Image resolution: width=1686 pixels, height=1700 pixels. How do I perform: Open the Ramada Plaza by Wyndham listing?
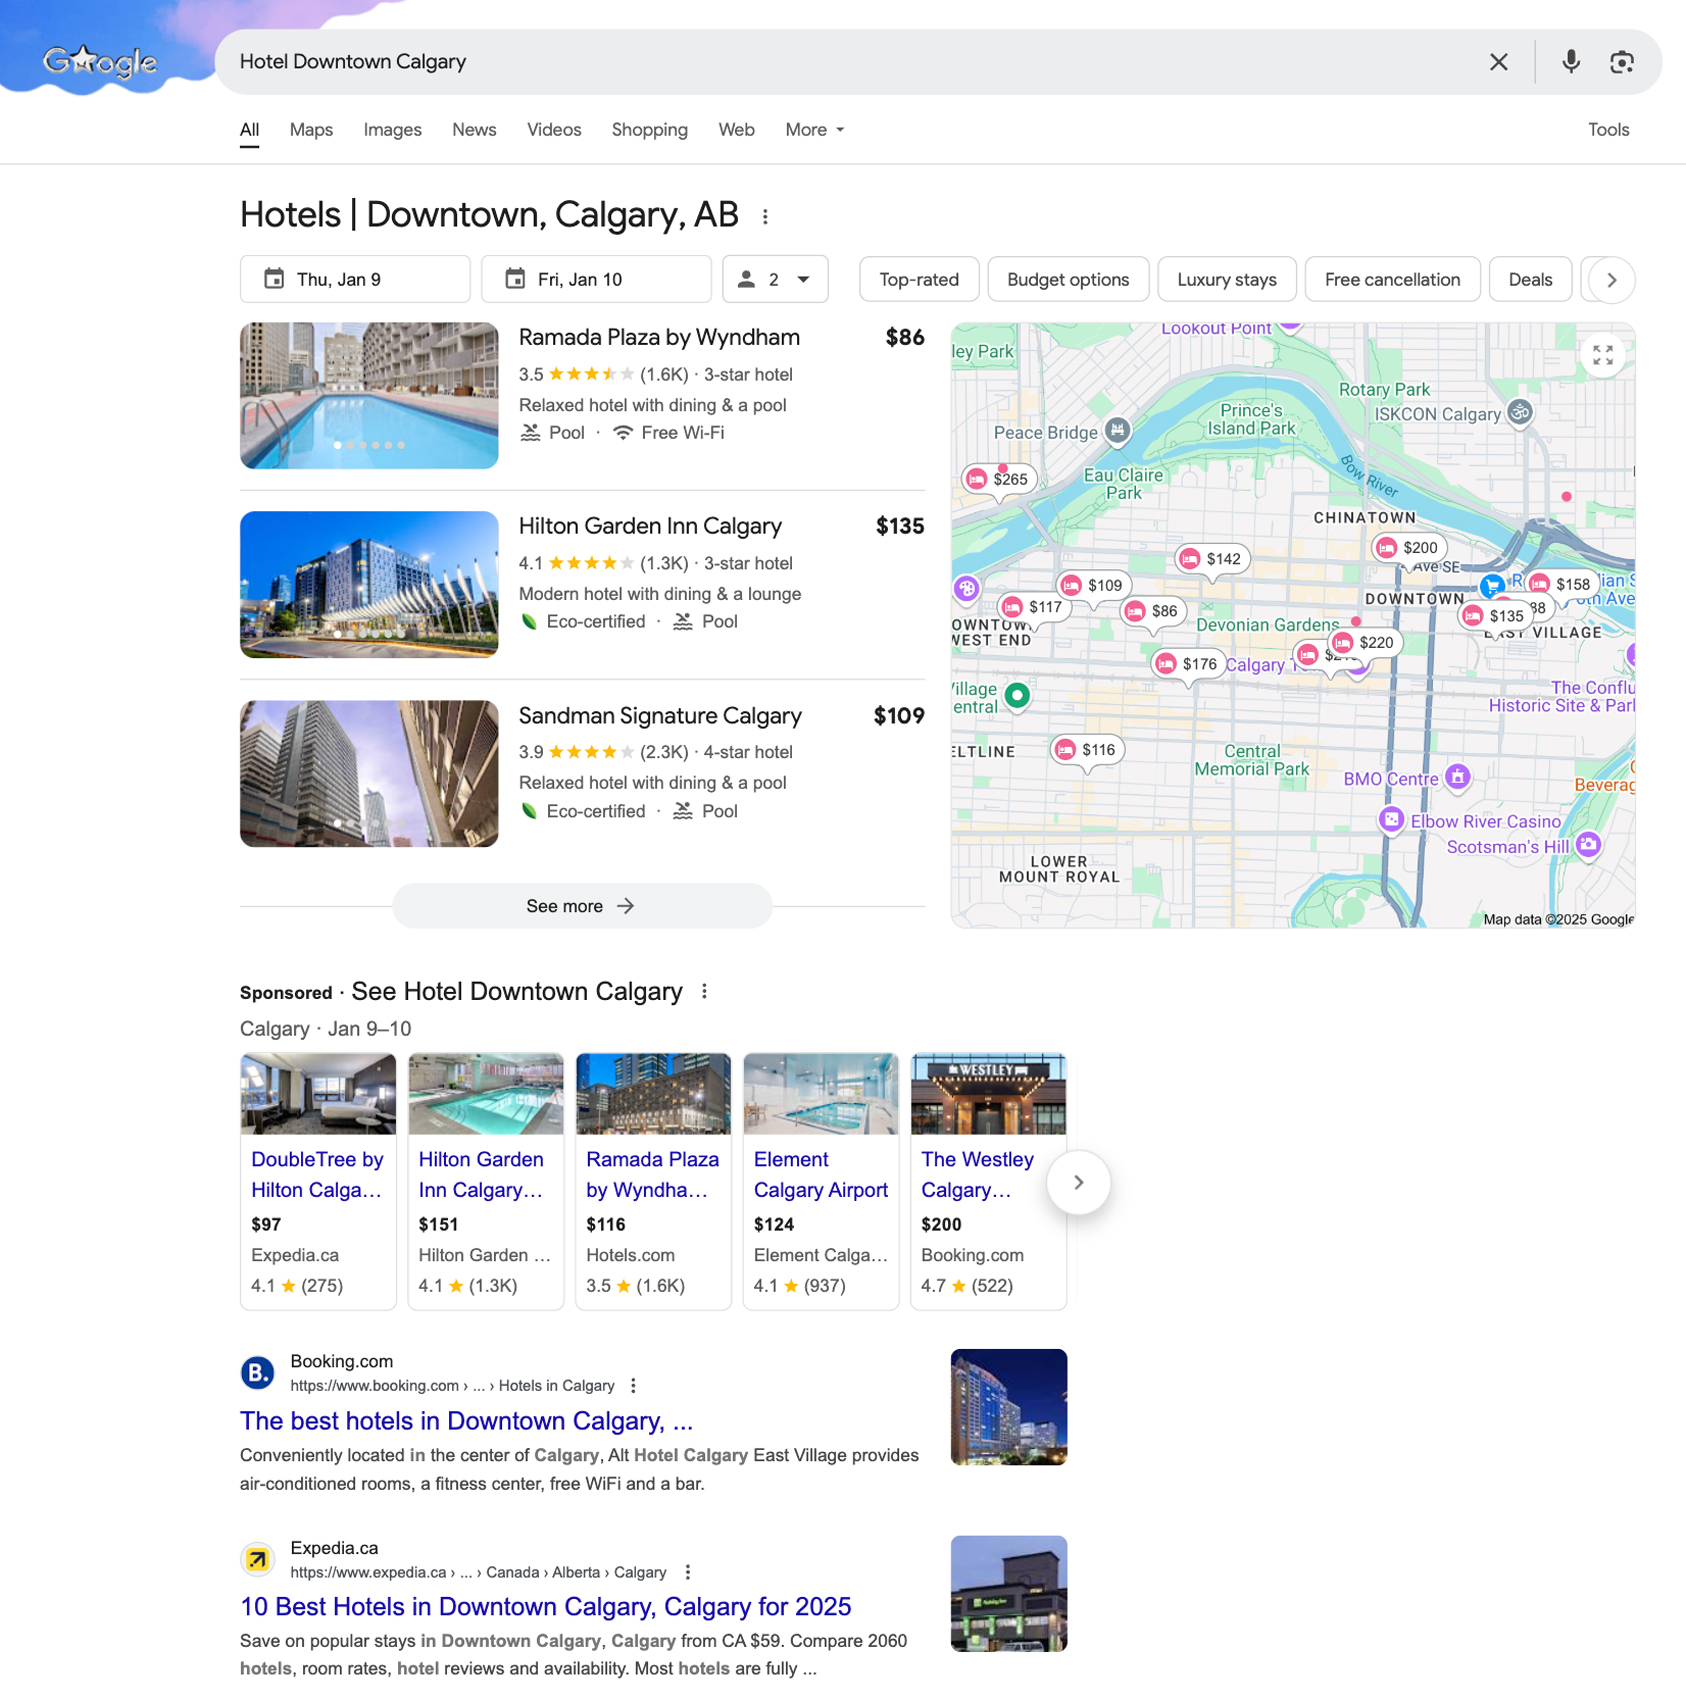pos(659,338)
